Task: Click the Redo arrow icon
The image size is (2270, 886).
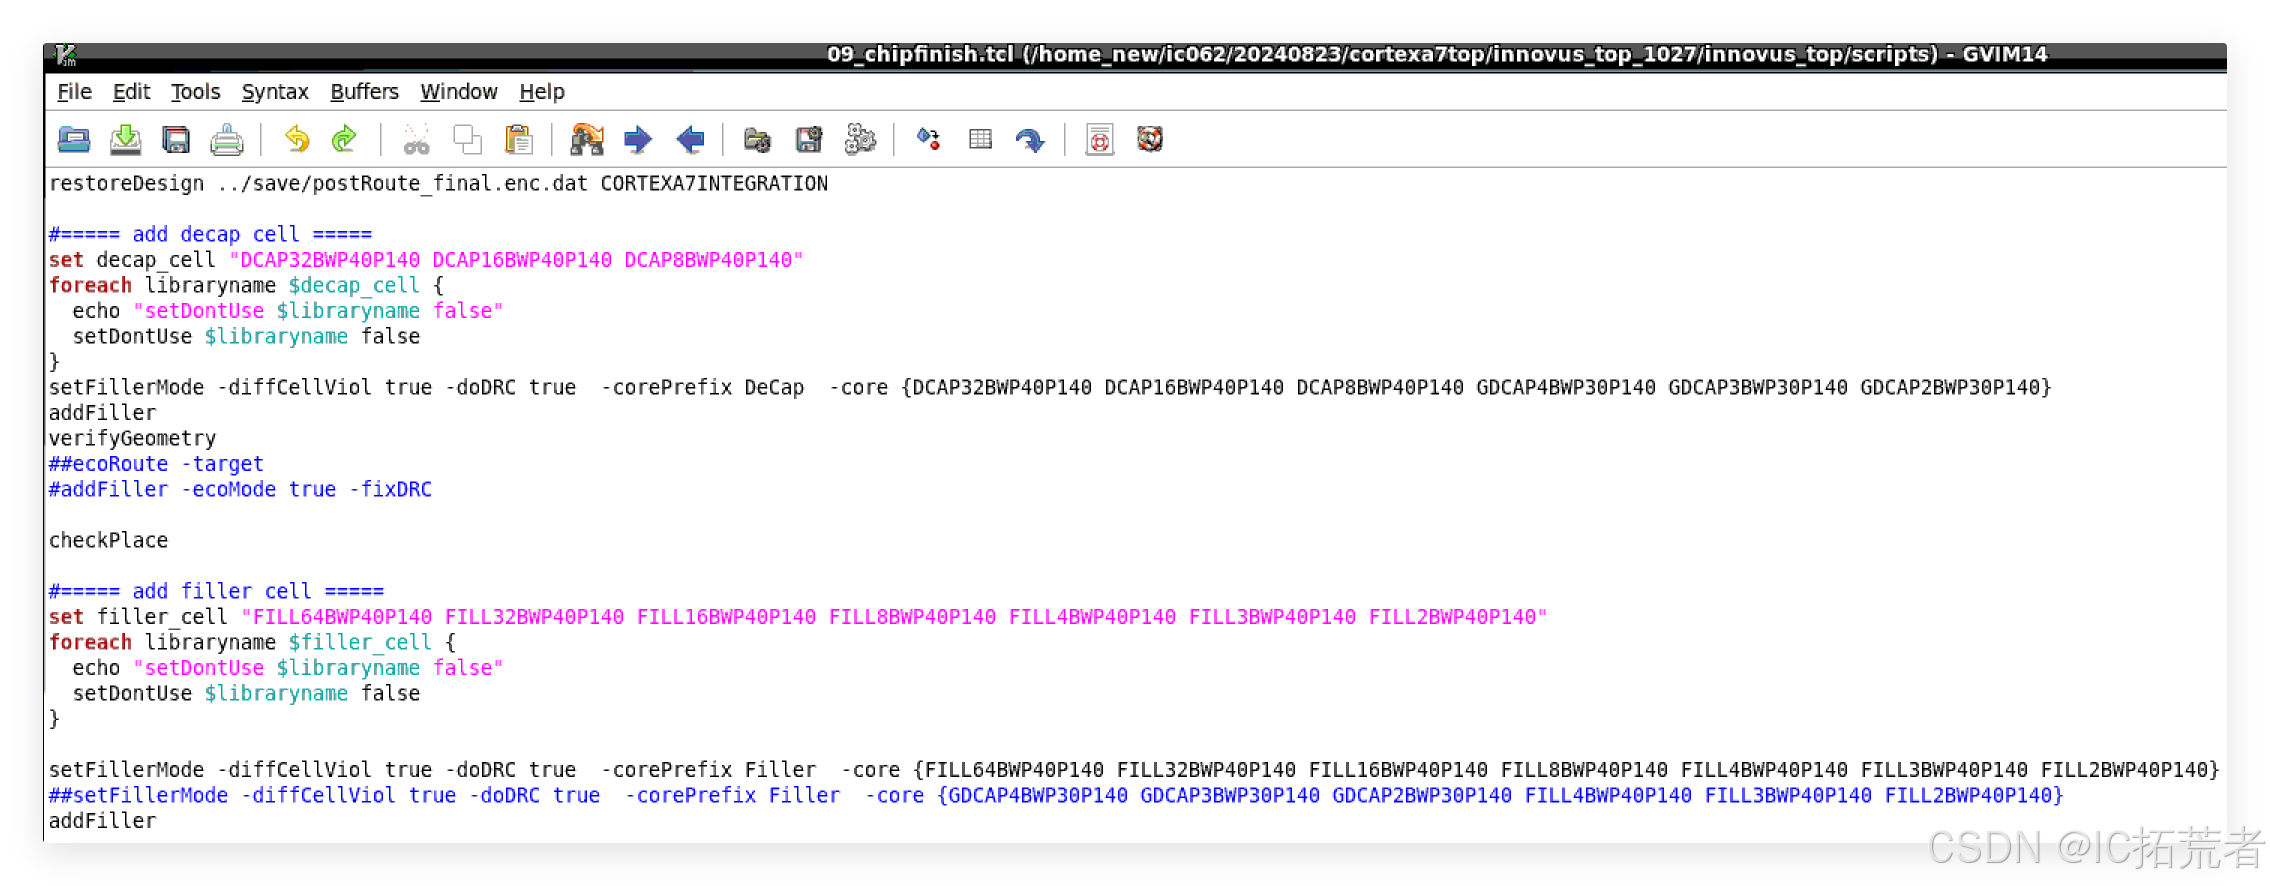Action: pos(345,140)
